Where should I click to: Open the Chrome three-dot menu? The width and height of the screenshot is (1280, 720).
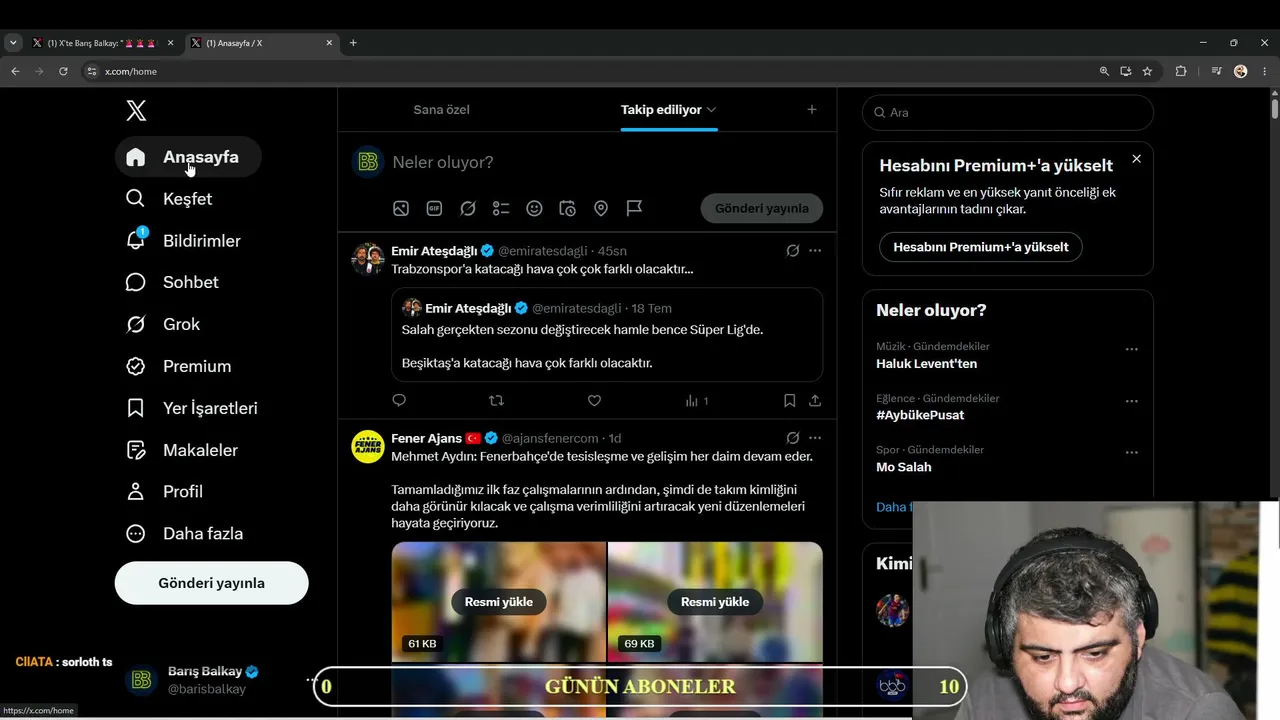coord(1264,71)
